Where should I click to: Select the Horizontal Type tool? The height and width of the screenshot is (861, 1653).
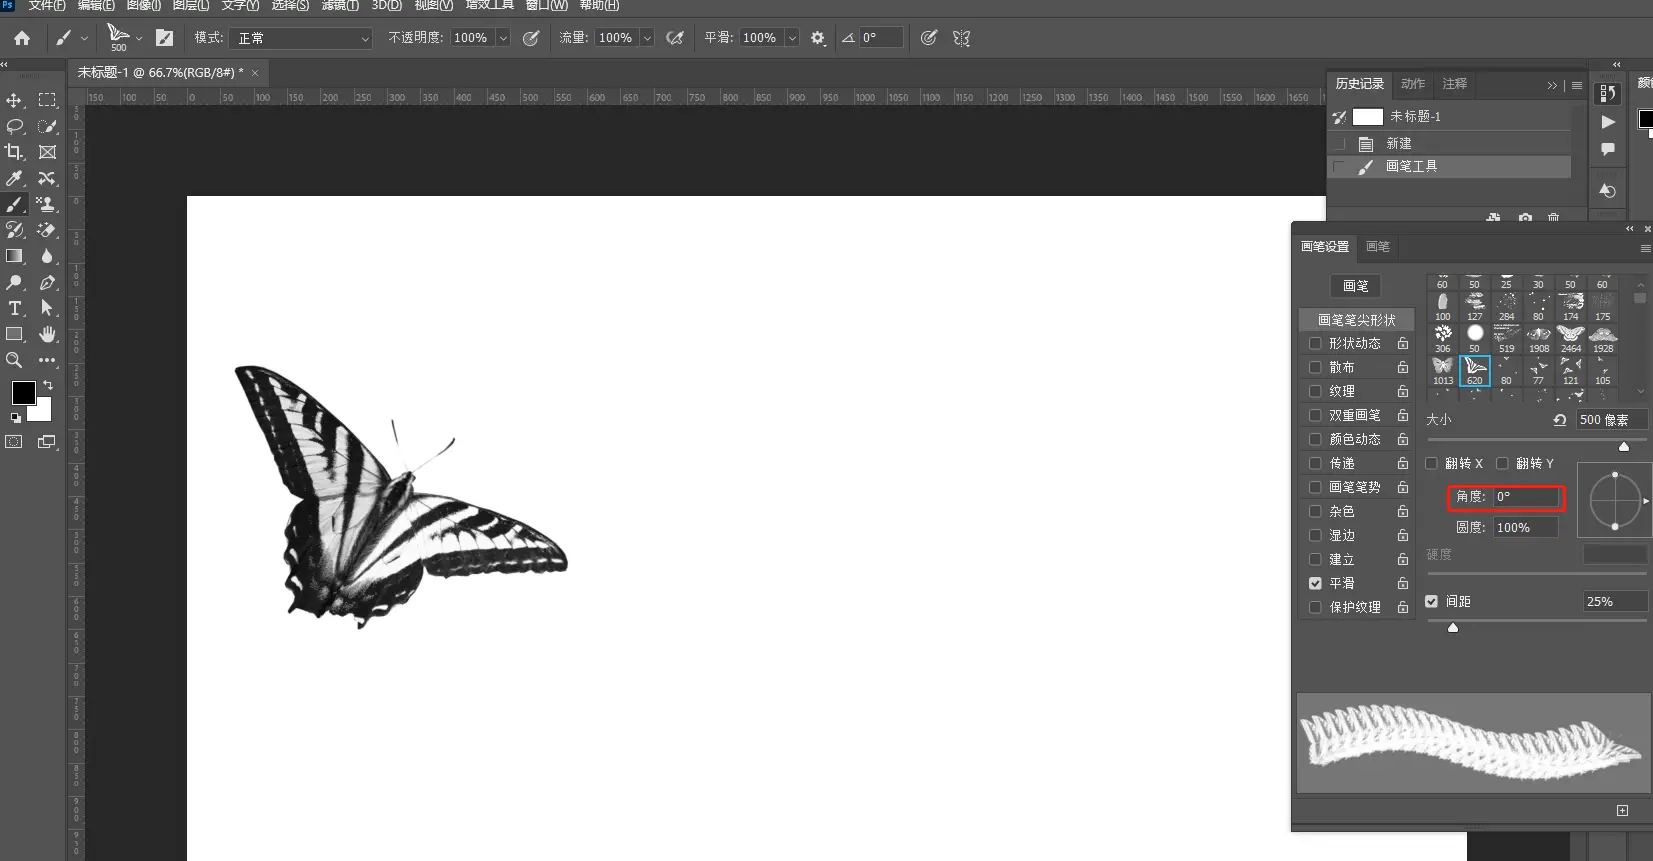(x=15, y=308)
